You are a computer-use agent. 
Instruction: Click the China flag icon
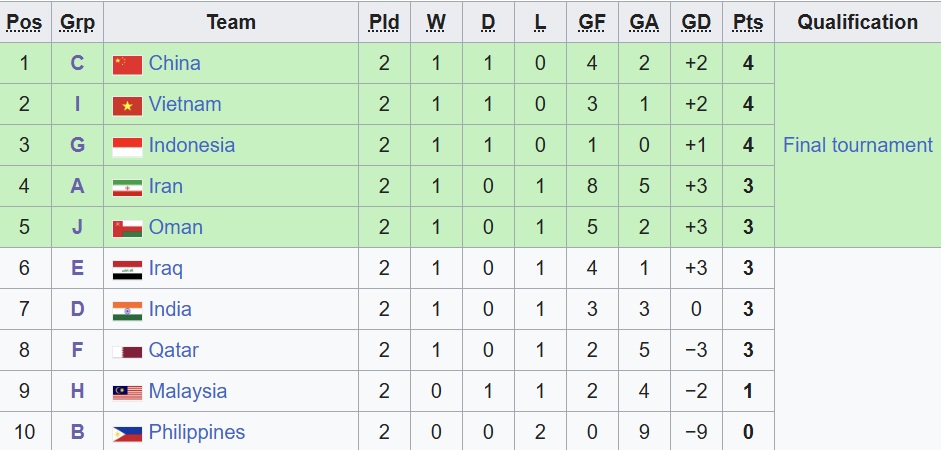[x=127, y=65]
